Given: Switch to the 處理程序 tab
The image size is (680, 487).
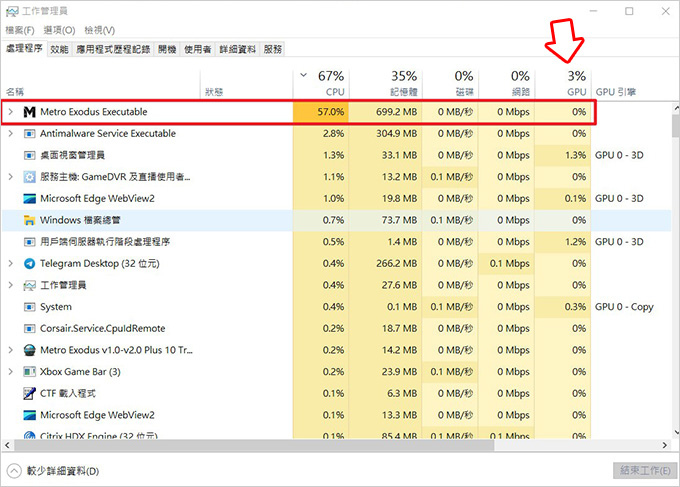Looking at the screenshot, I should [x=24, y=49].
